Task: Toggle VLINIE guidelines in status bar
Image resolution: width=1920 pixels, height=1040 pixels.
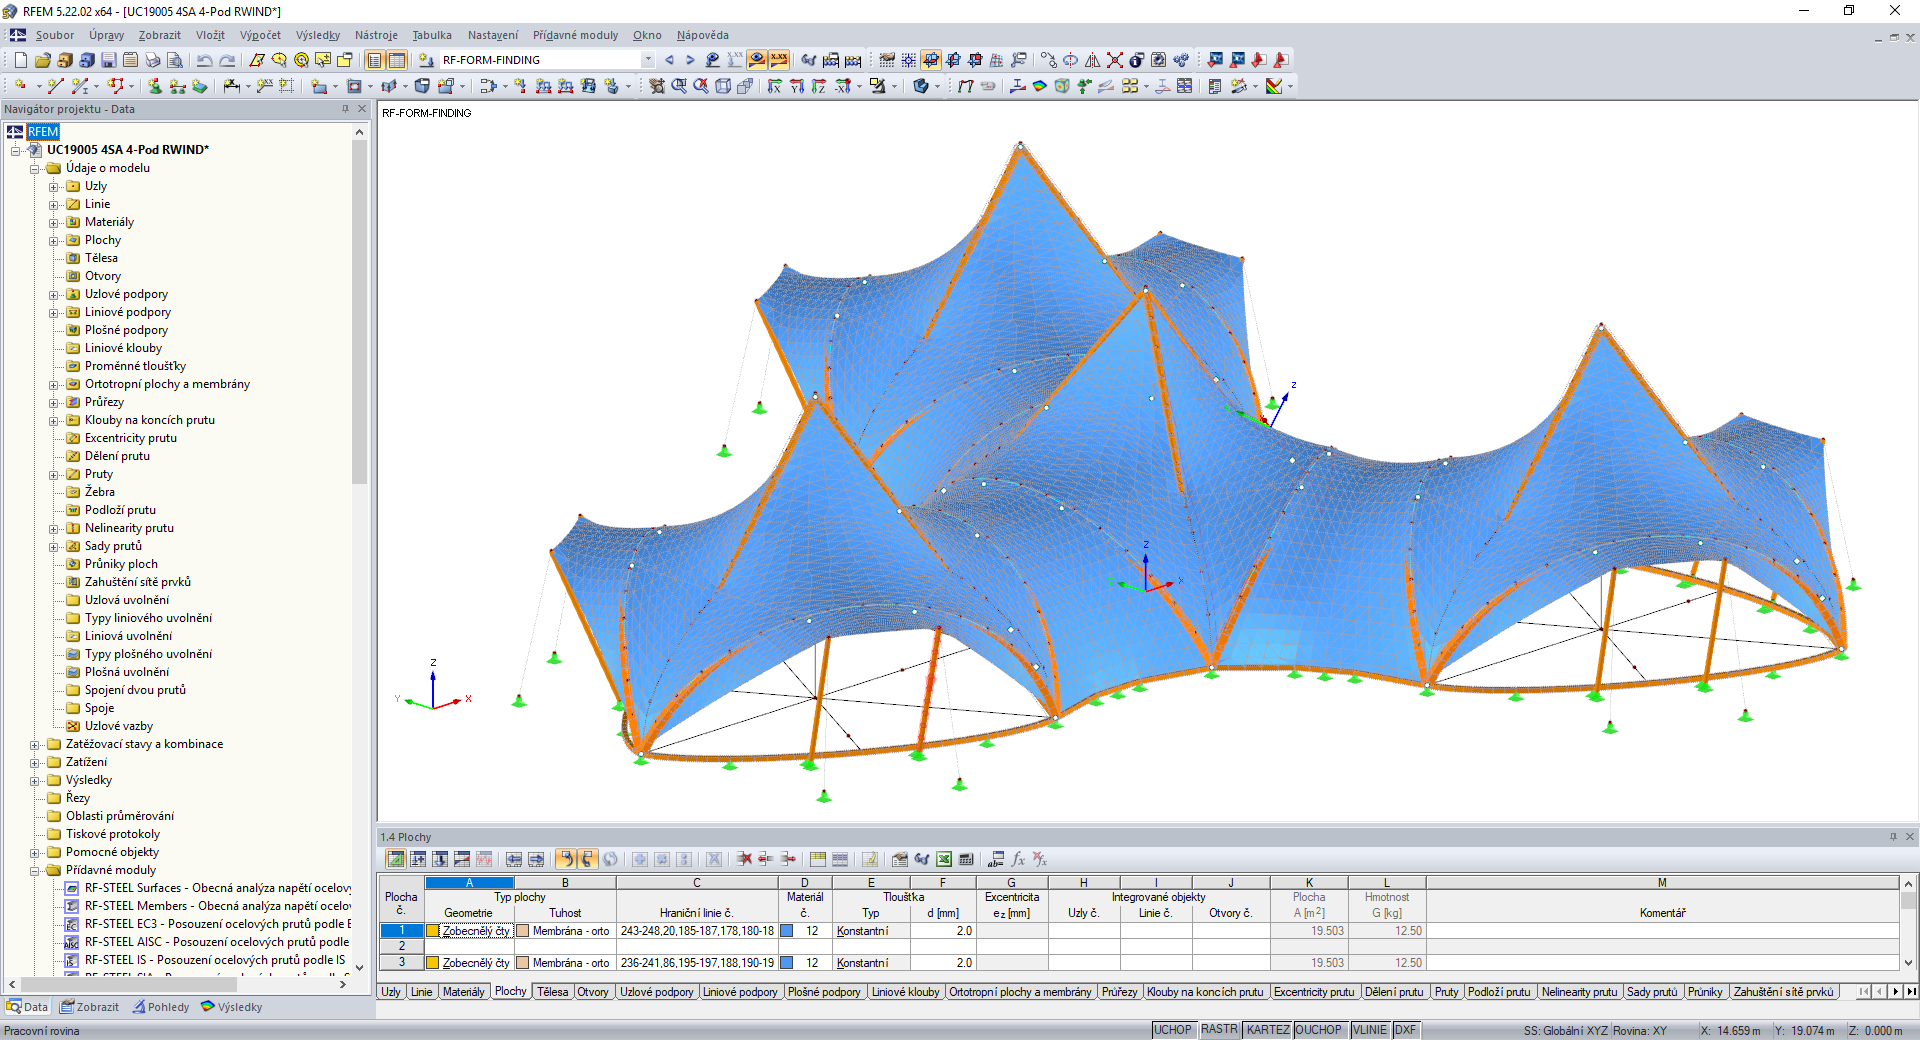Action: click(x=1370, y=1030)
